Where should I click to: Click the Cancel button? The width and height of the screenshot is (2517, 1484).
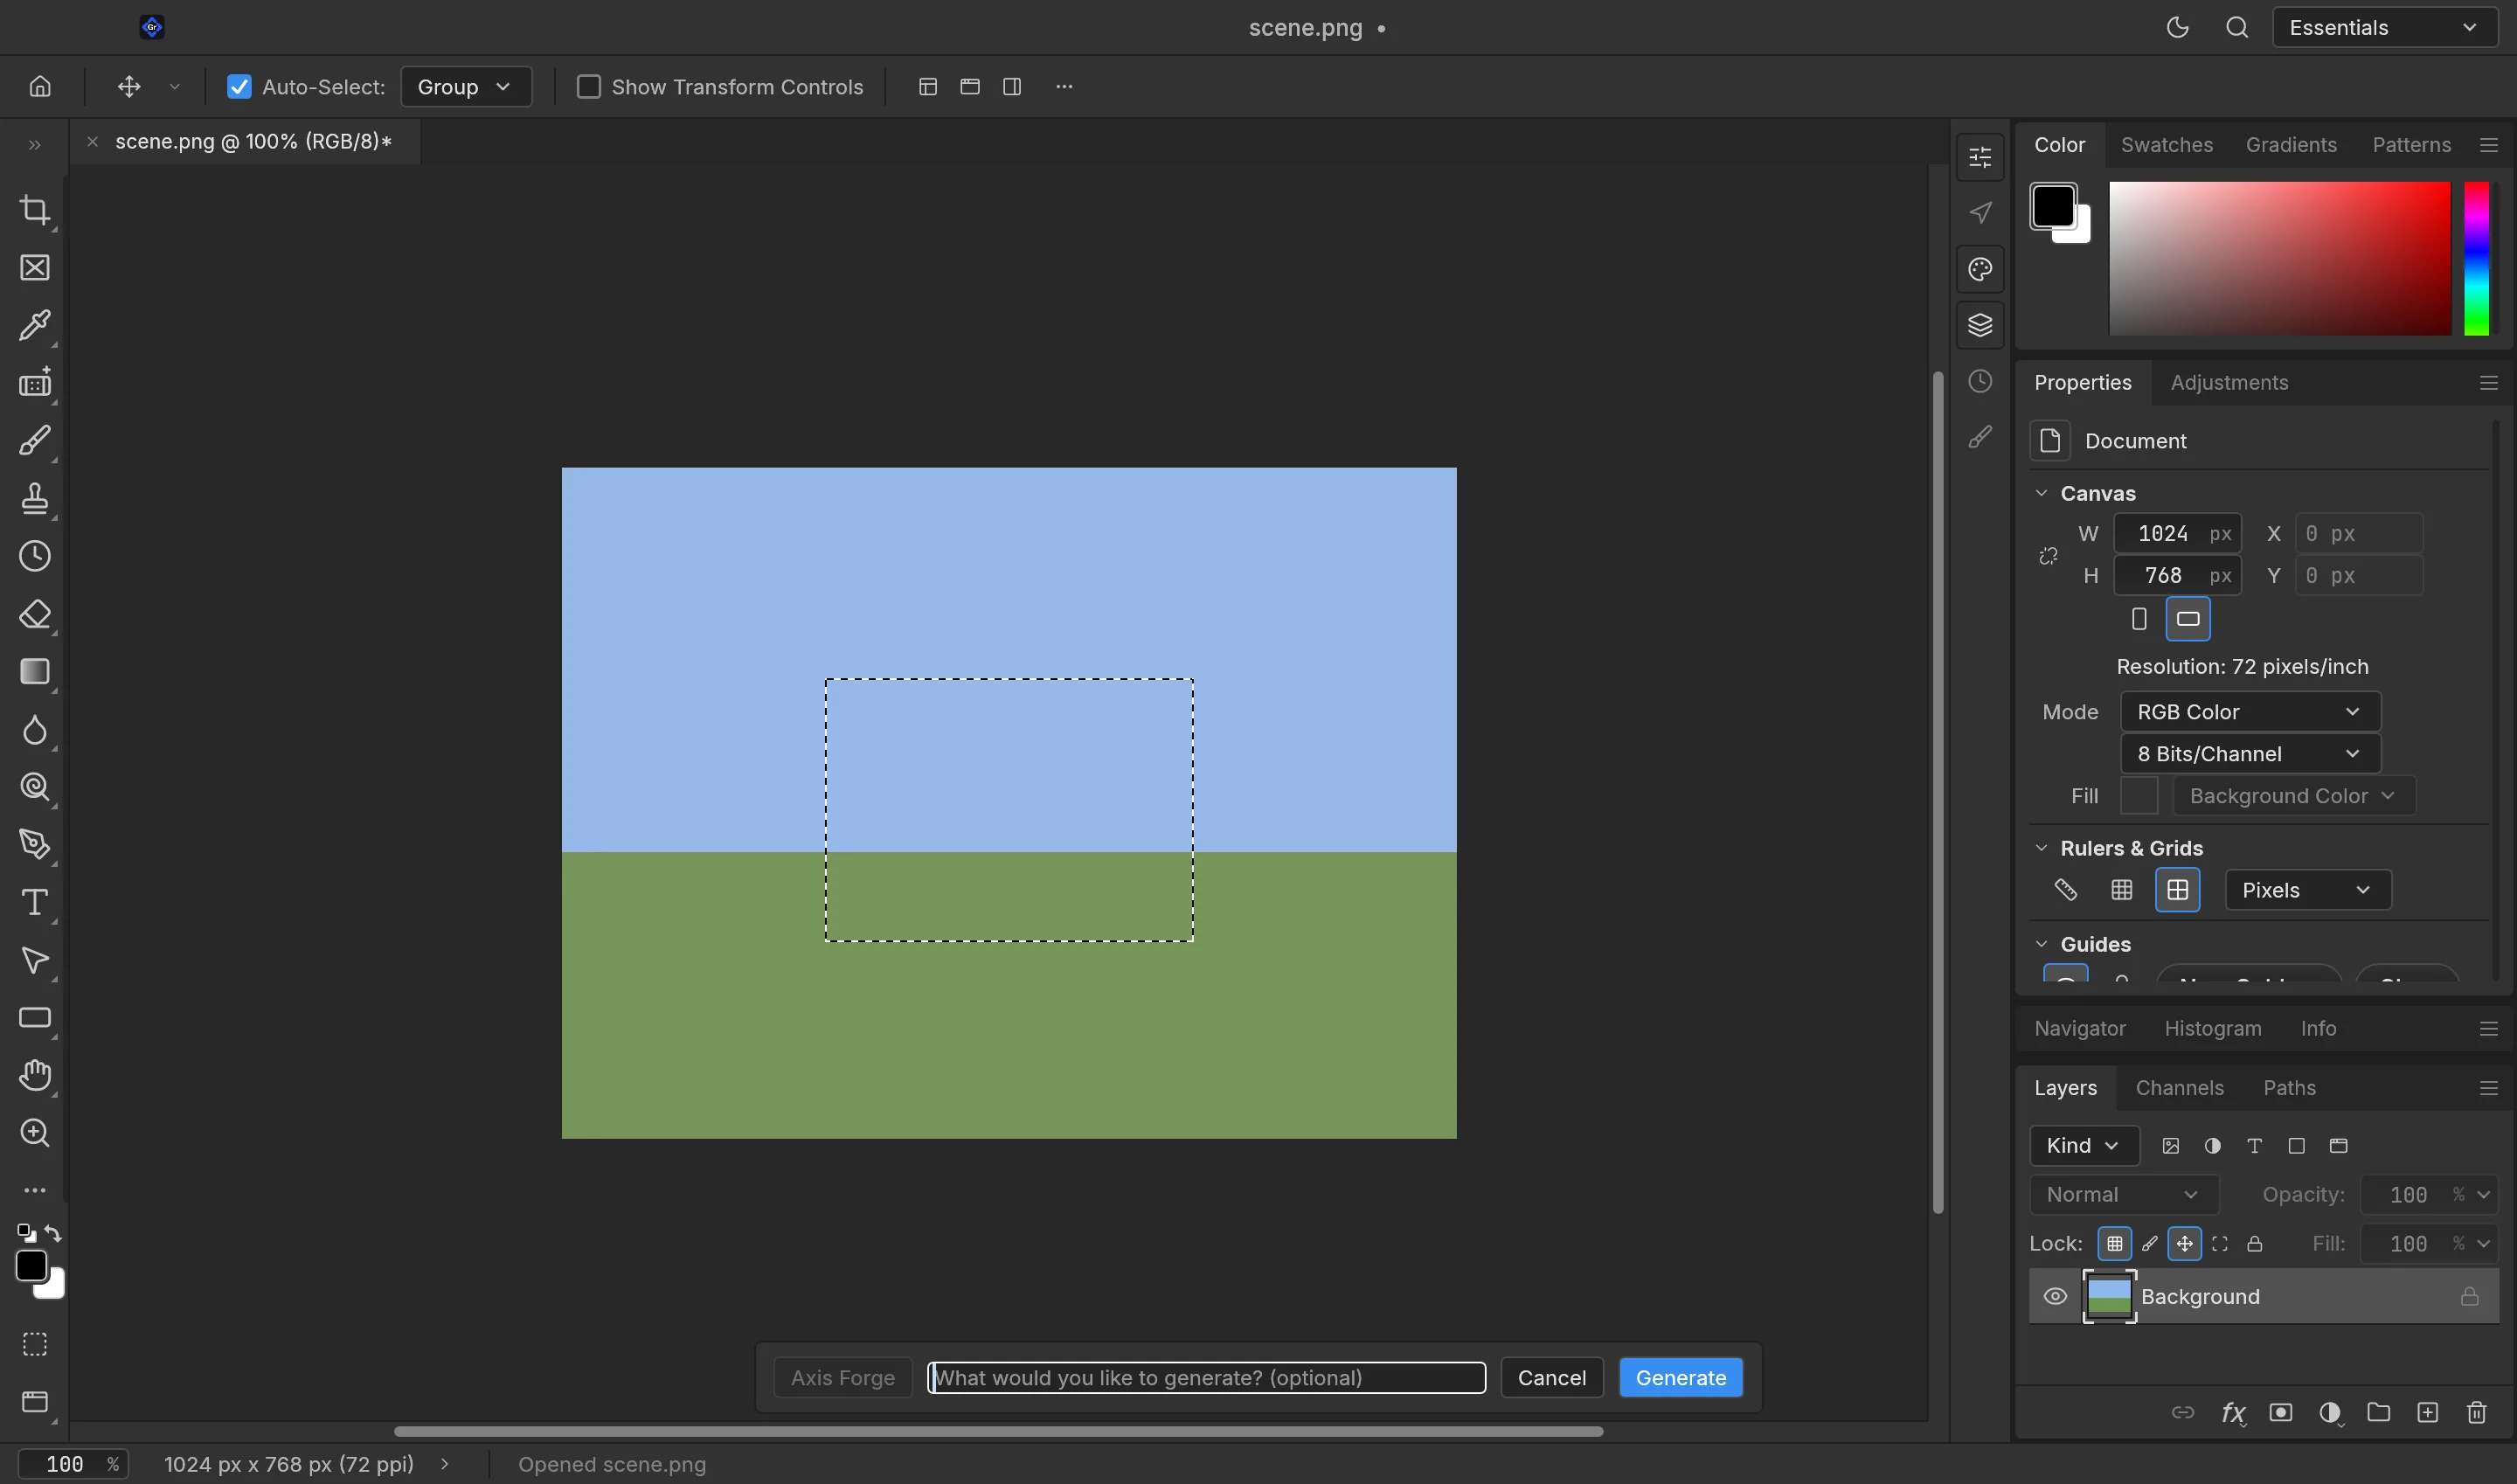click(x=1551, y=1378)
